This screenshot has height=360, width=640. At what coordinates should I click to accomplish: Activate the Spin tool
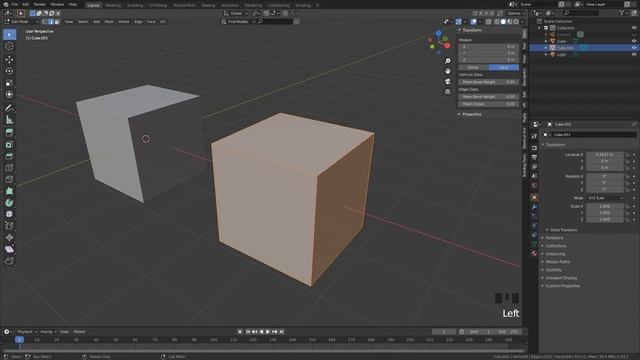9,202
